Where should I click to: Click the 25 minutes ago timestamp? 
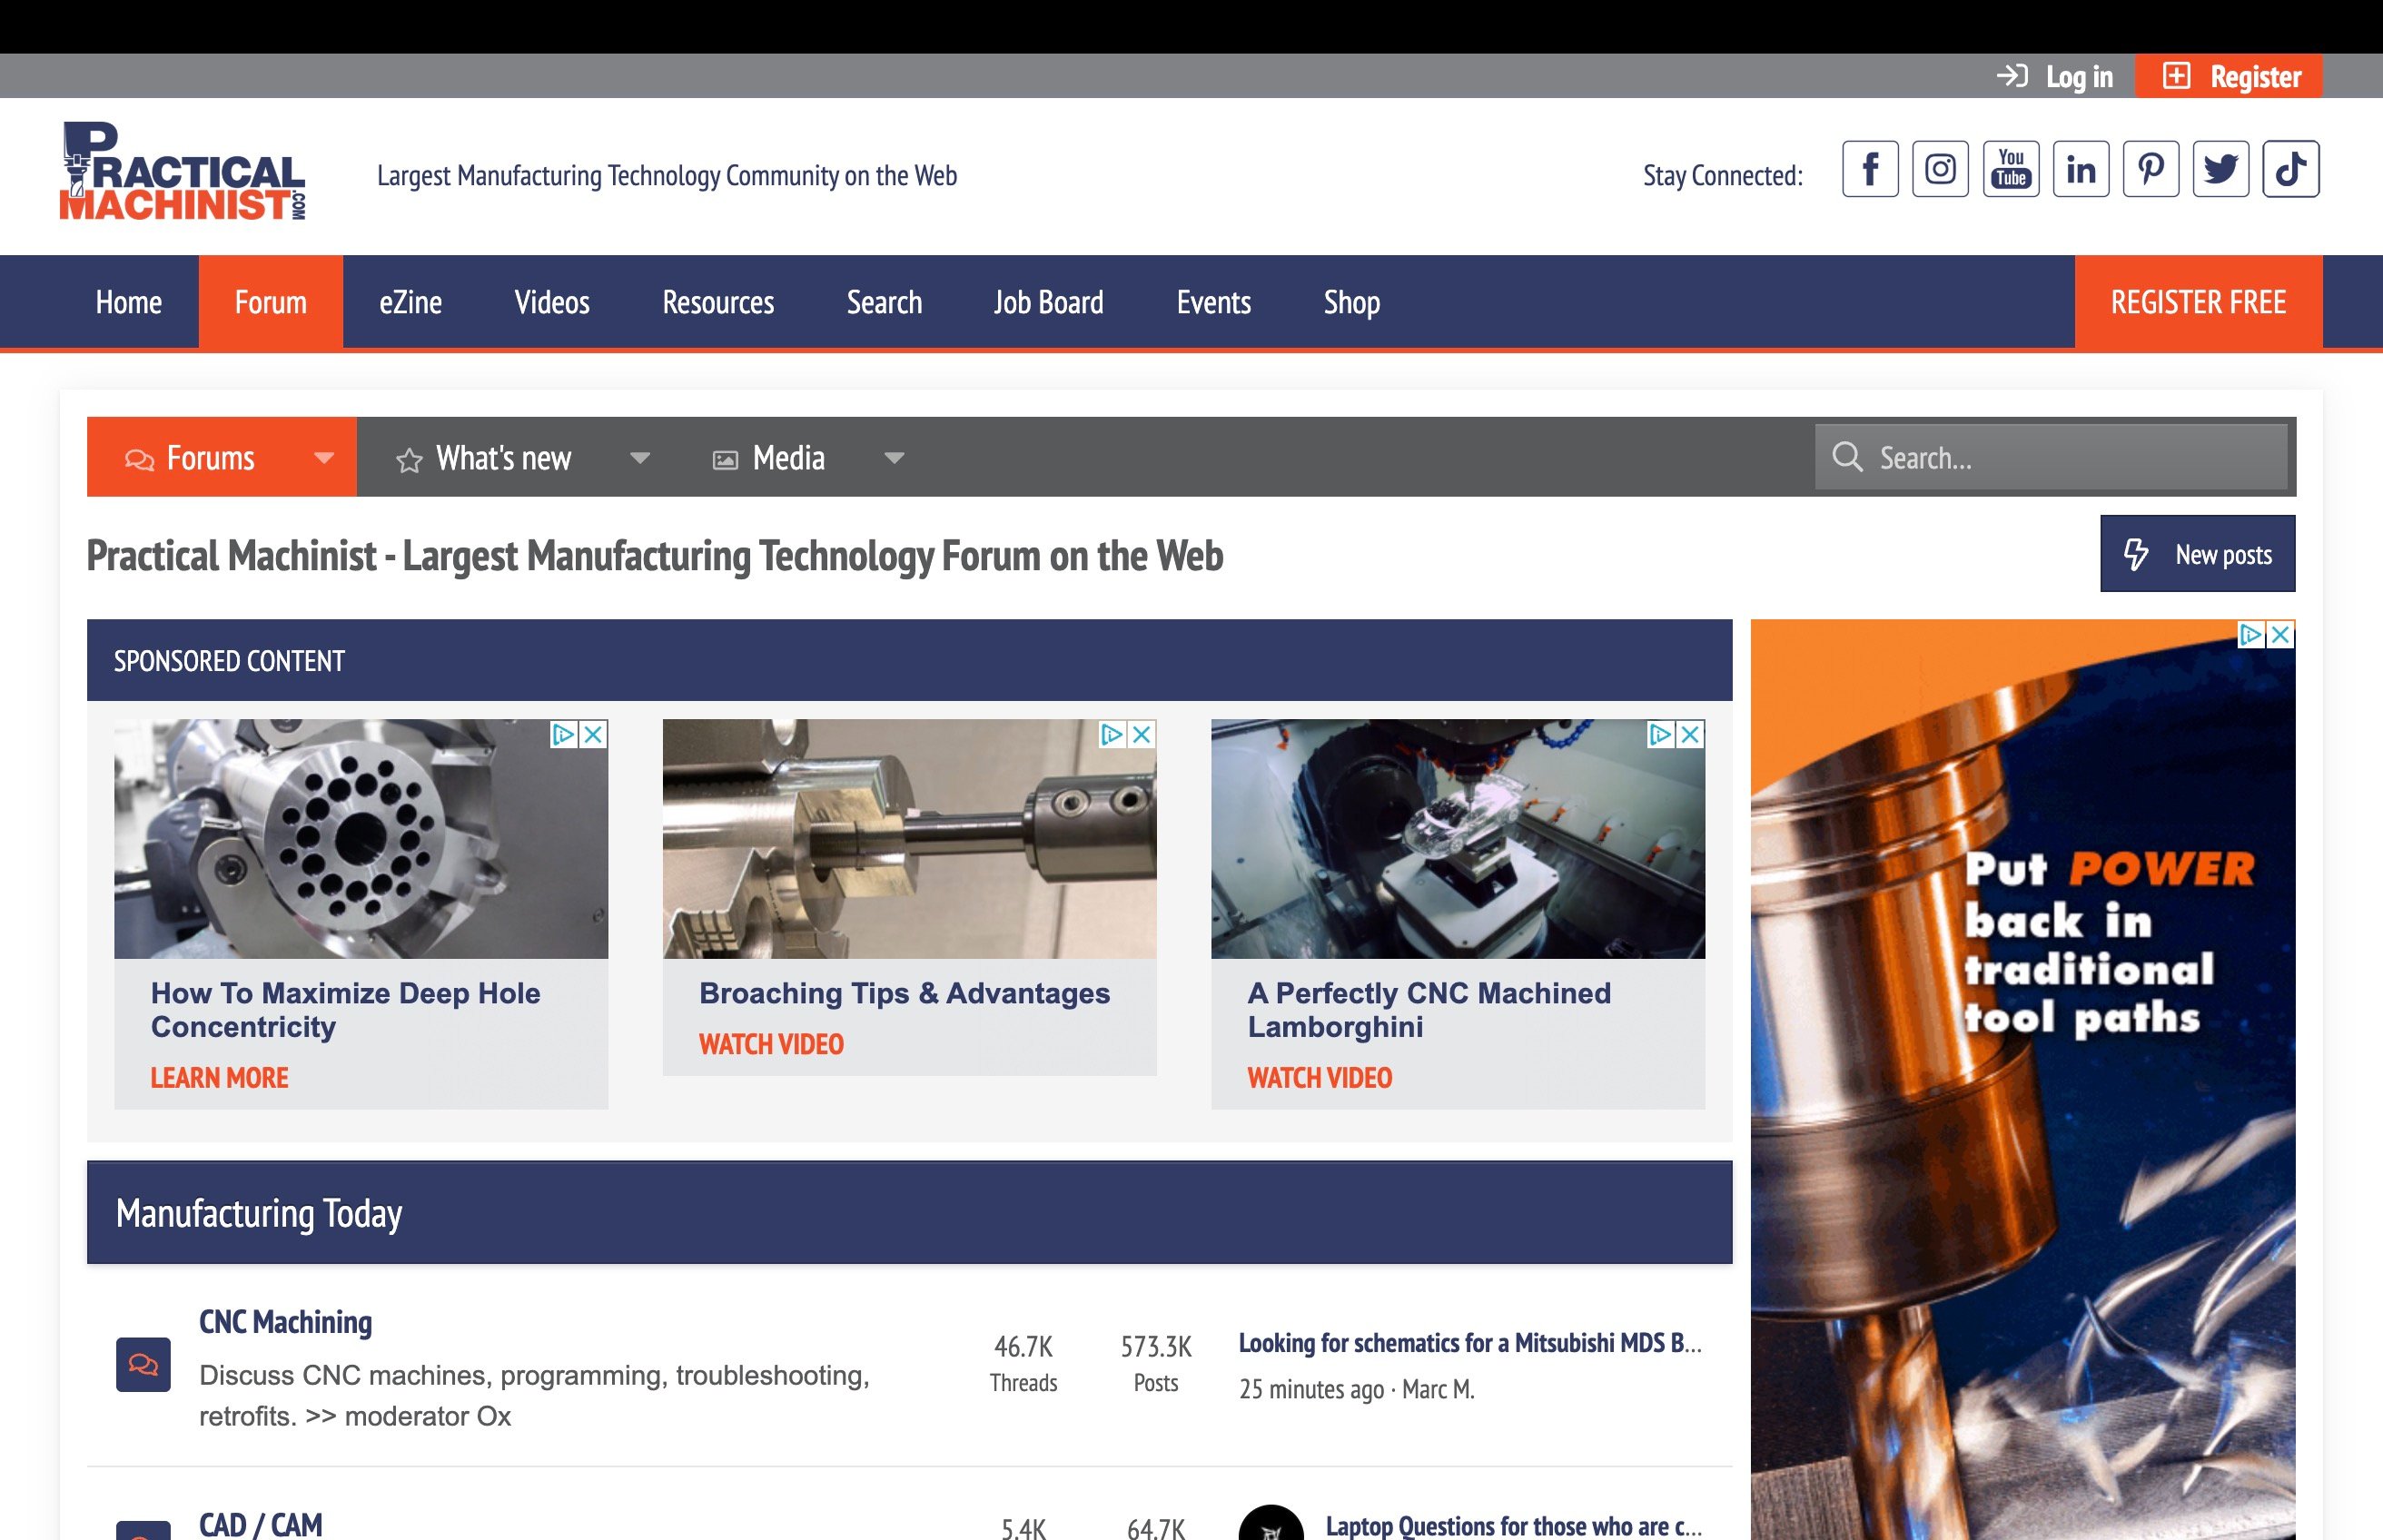coord(1311,1390)
